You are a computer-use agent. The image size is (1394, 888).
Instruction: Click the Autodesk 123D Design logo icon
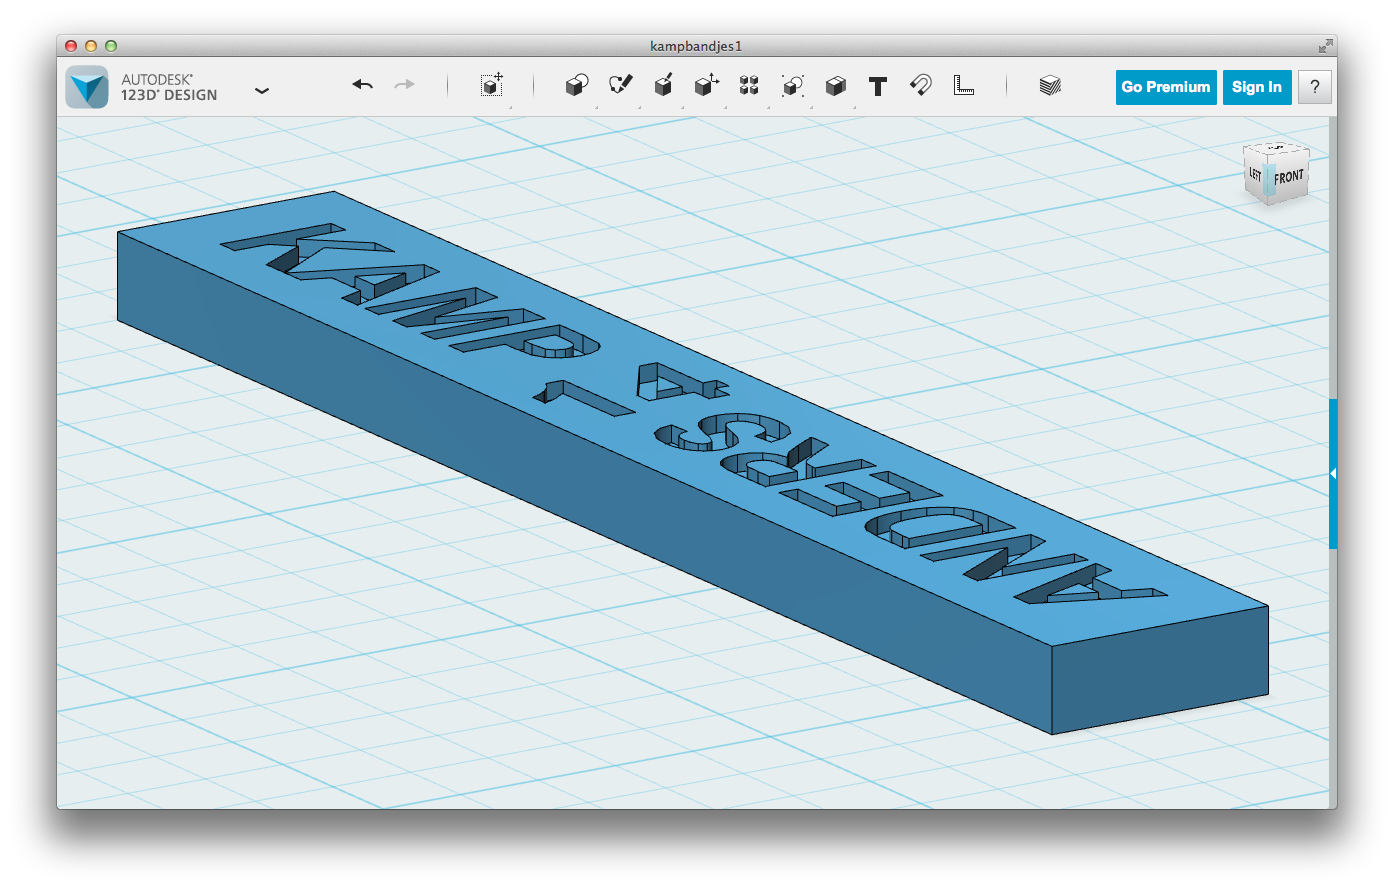tap(86, 87)
